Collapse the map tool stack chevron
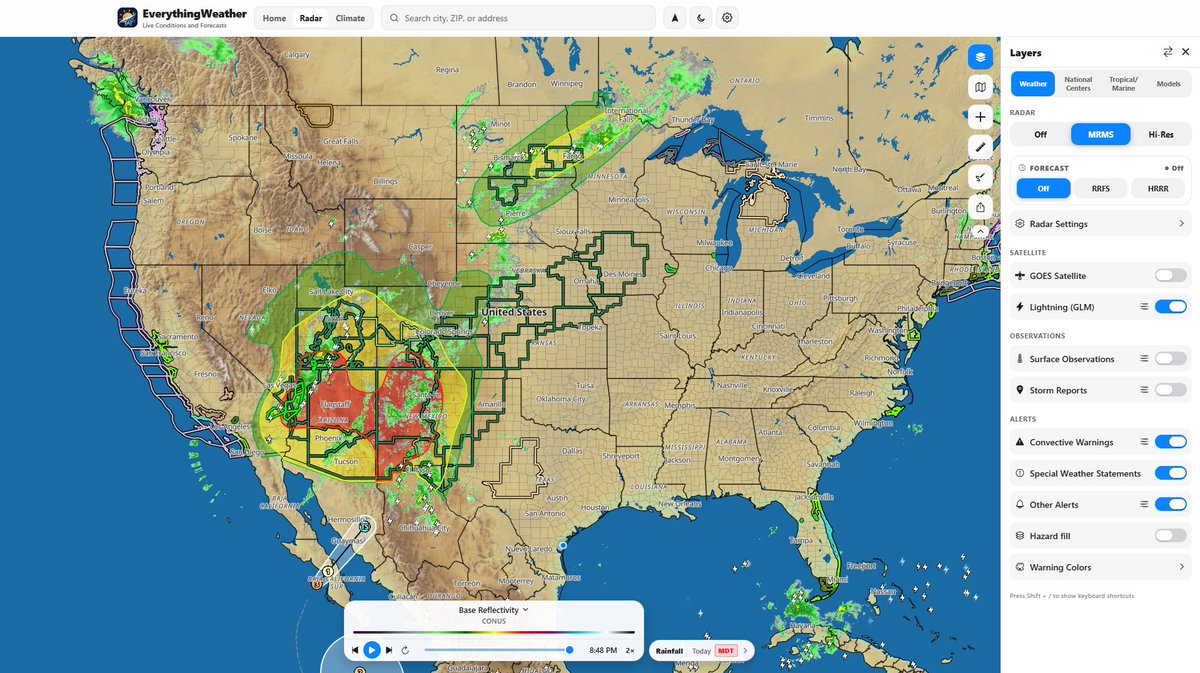This screenshot has height=673, width=1200. pos(980,231)
